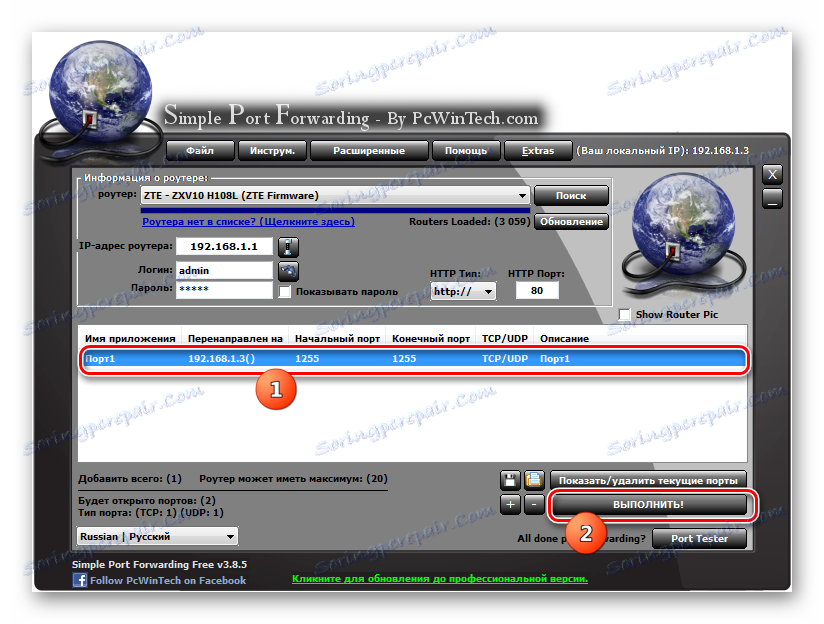Click the HTTP Порт 80 field

[537, 290]
